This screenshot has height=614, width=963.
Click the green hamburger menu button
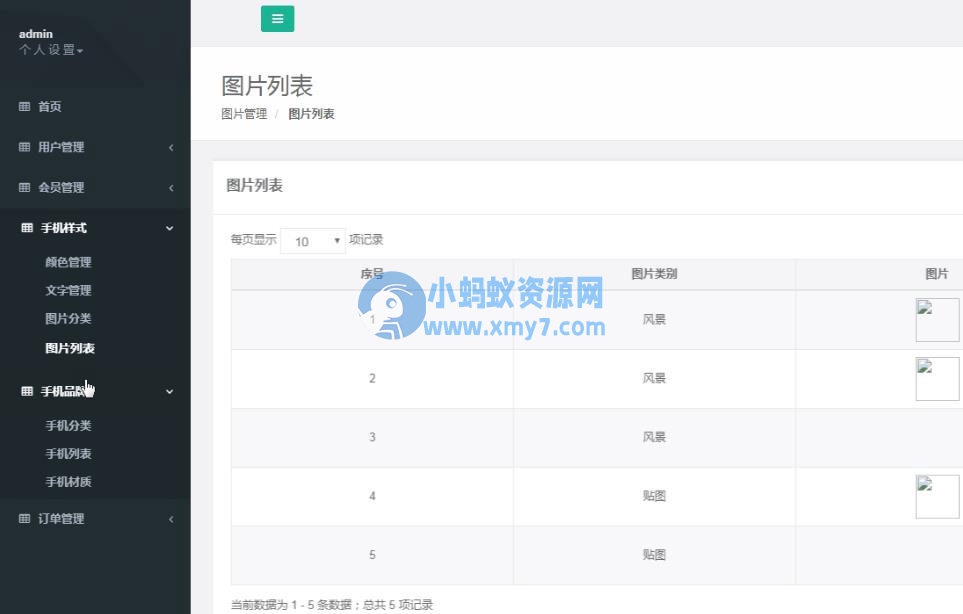point(277,18)
